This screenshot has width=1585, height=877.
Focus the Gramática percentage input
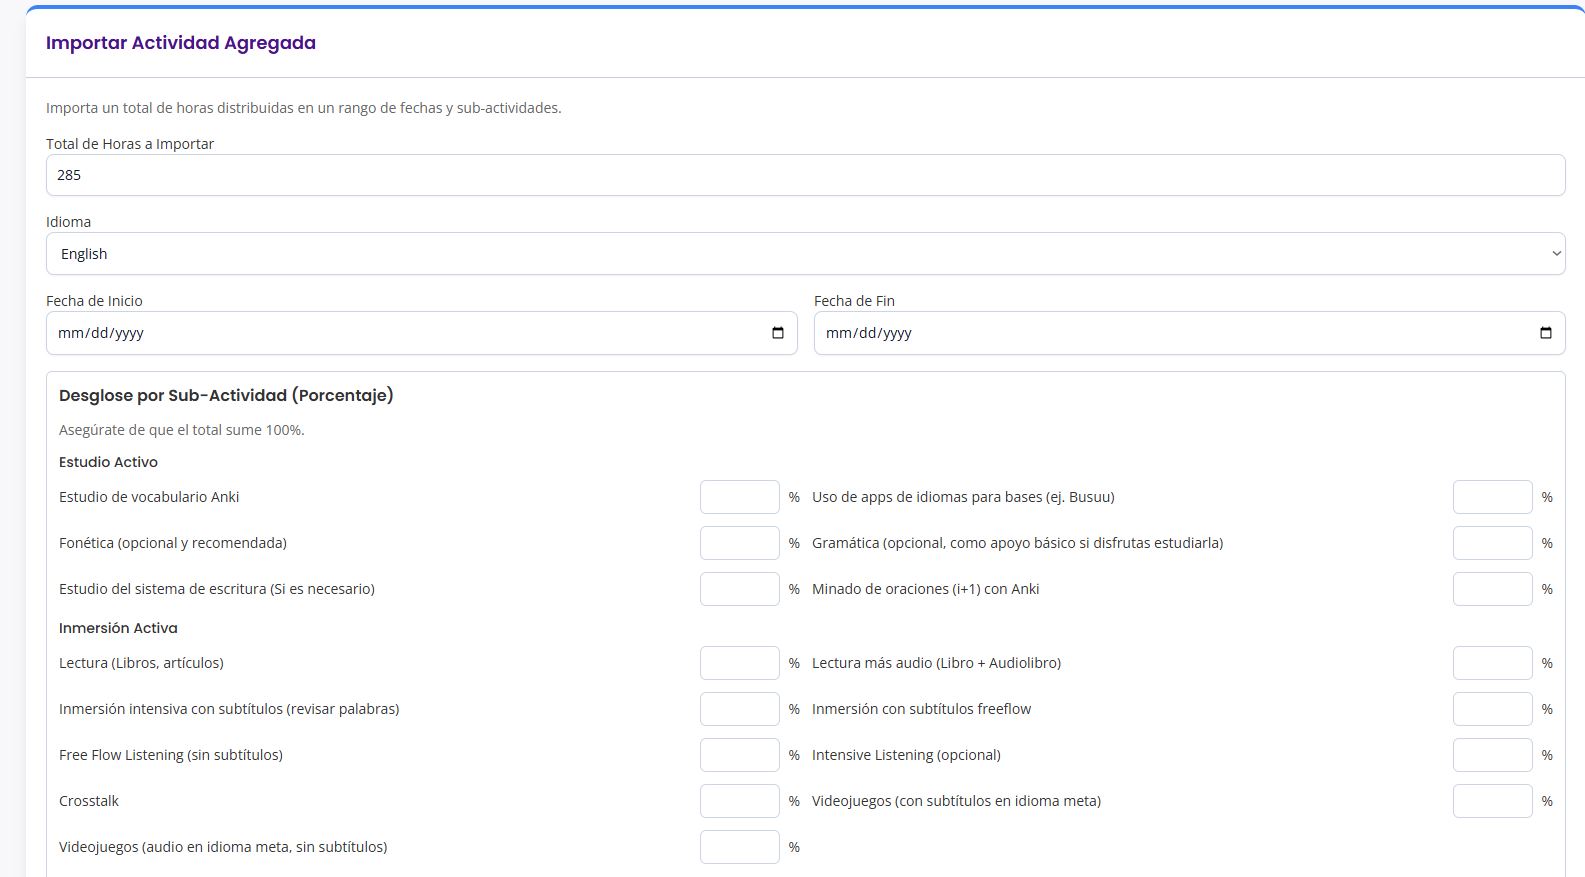point(1492,543)
